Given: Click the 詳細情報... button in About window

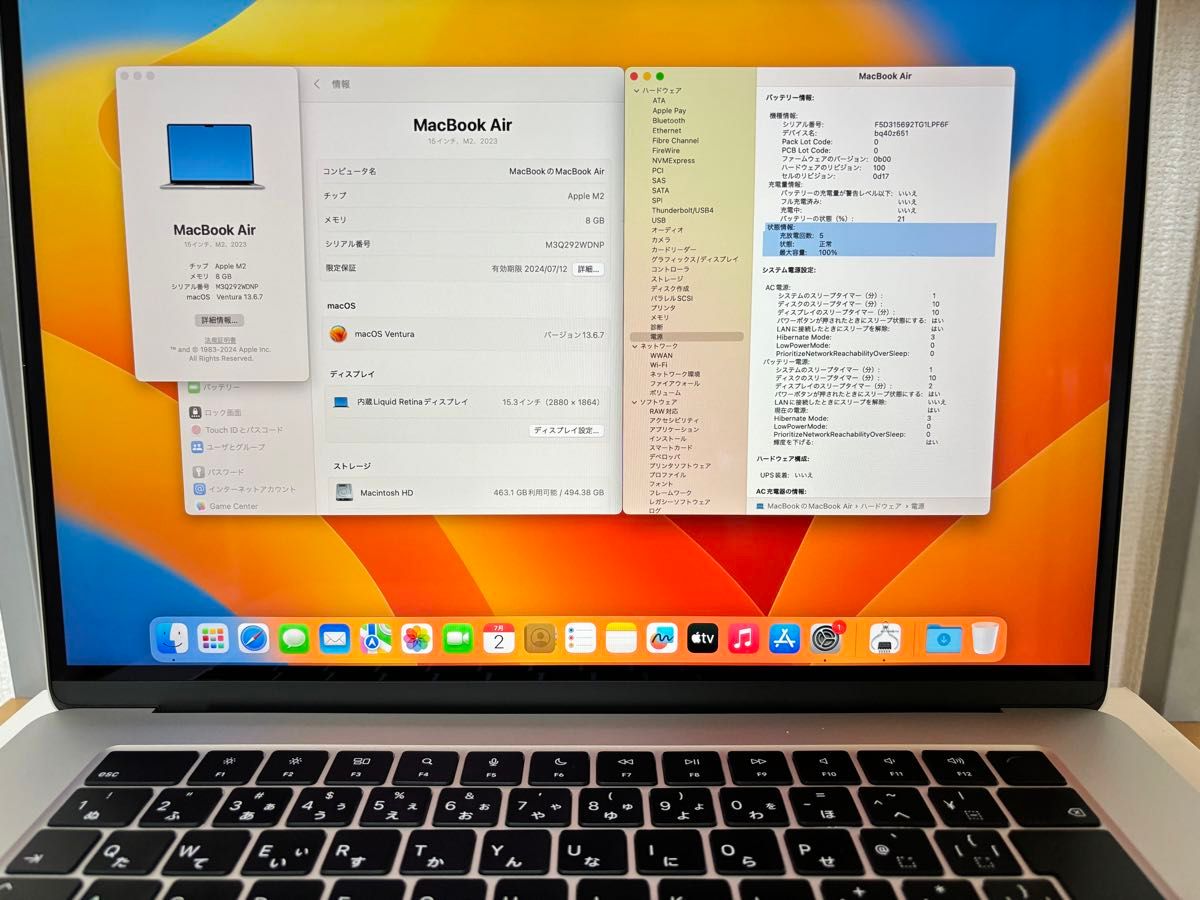Looking at the screenshot, I should point(219,320).
